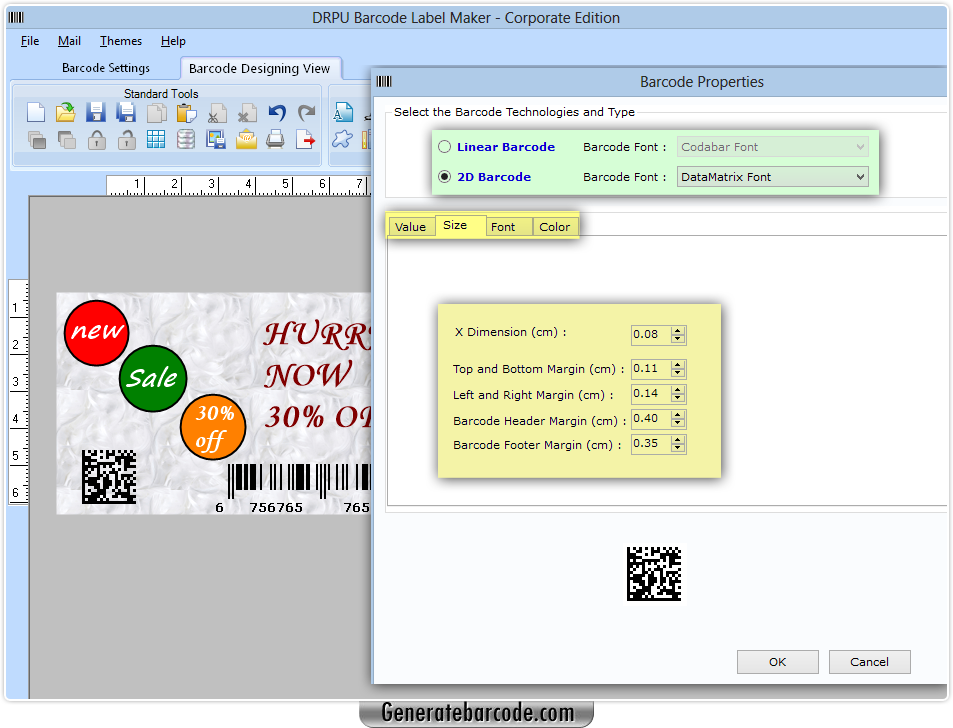The image size is (953, 728).
Task: Undo the last design change
Action: pyautogui.click(x=275, y=112)
